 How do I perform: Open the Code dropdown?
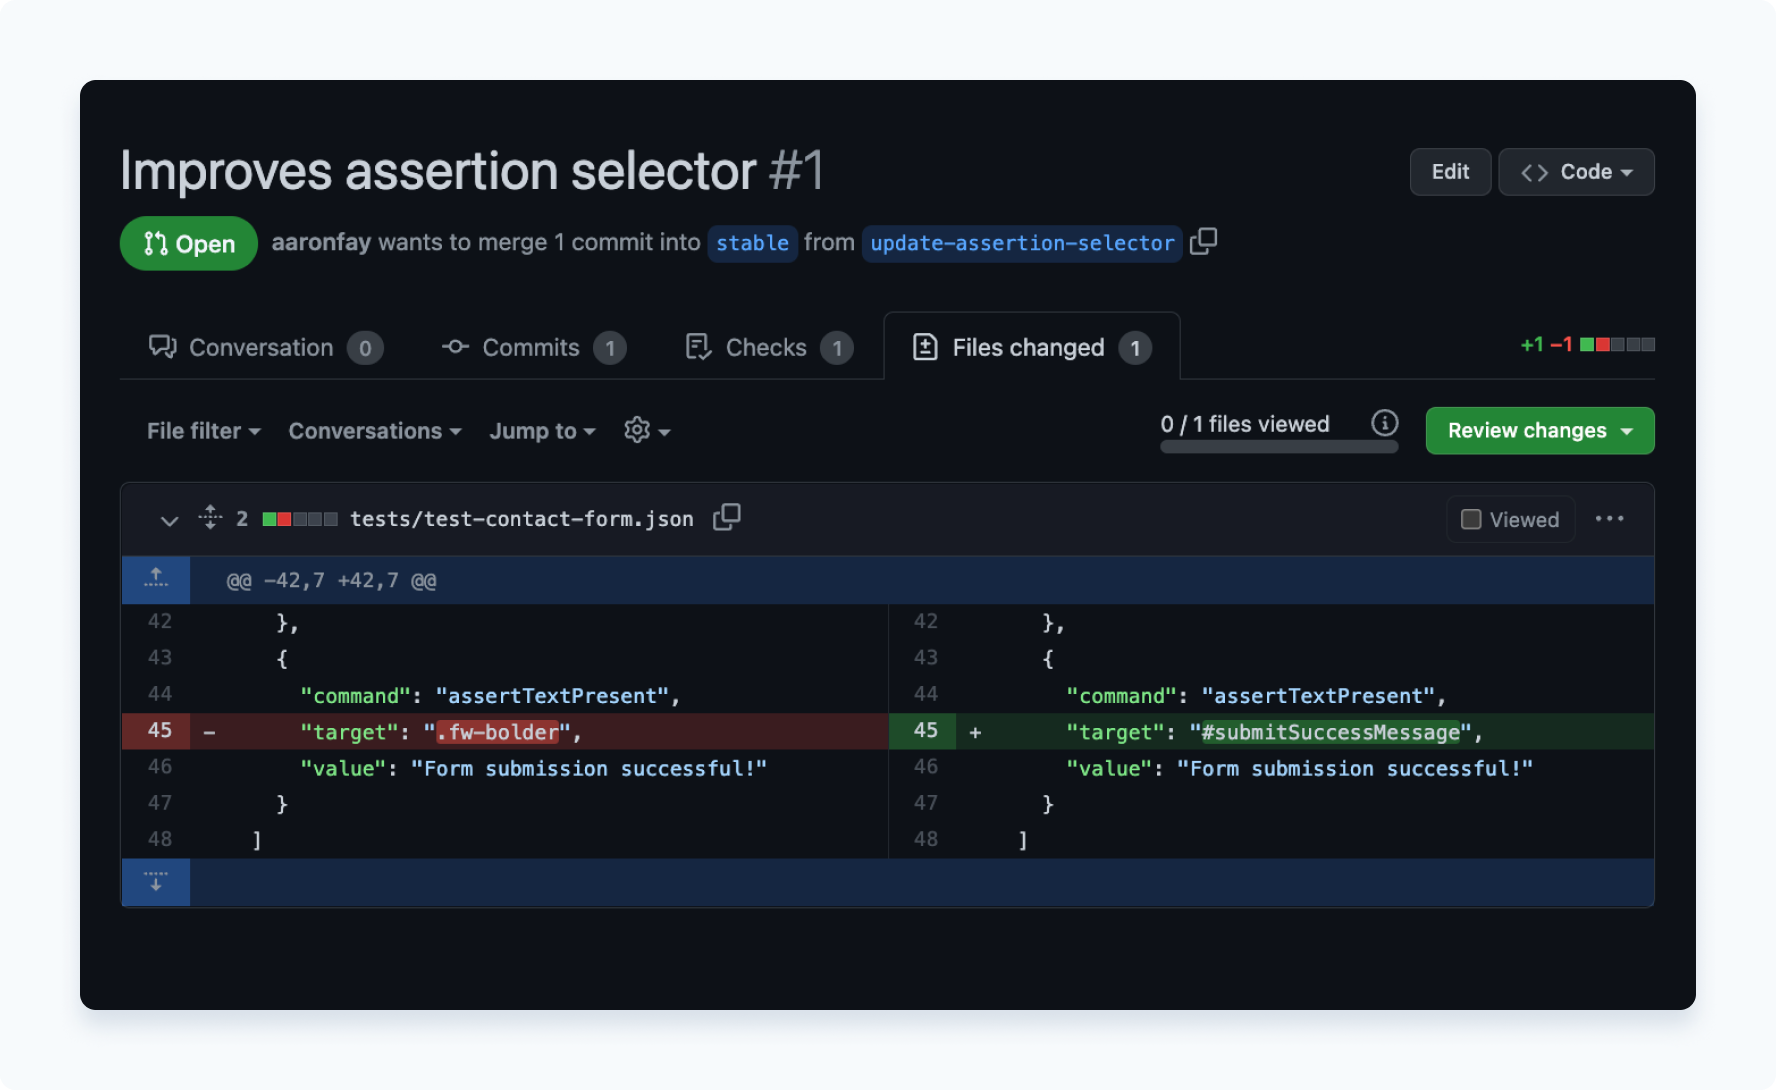pos(1576,172)
